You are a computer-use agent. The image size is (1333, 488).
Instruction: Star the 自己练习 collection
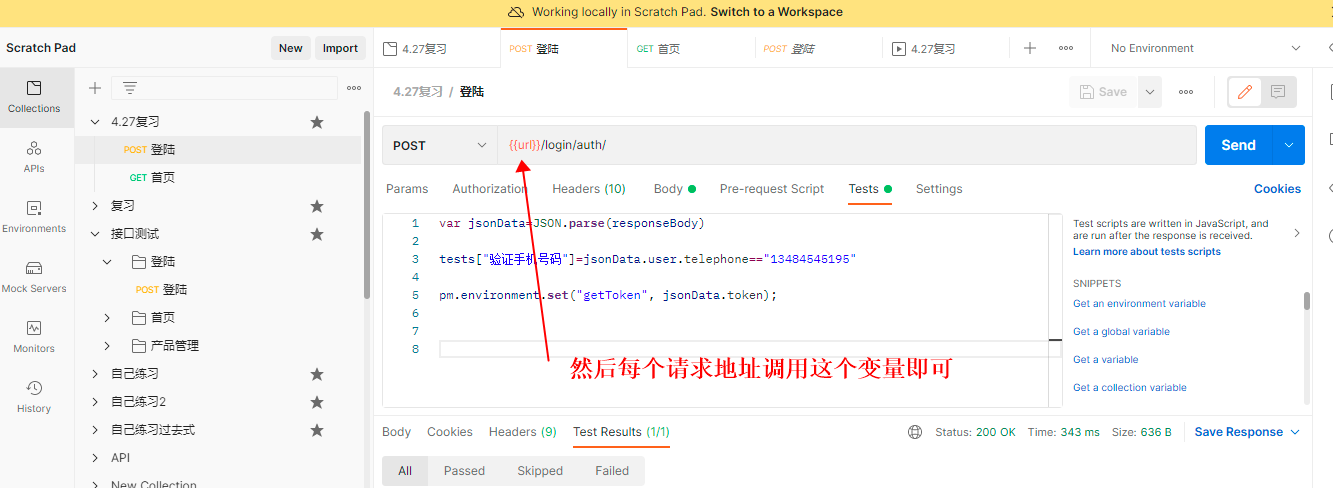(x=317, y=374)
